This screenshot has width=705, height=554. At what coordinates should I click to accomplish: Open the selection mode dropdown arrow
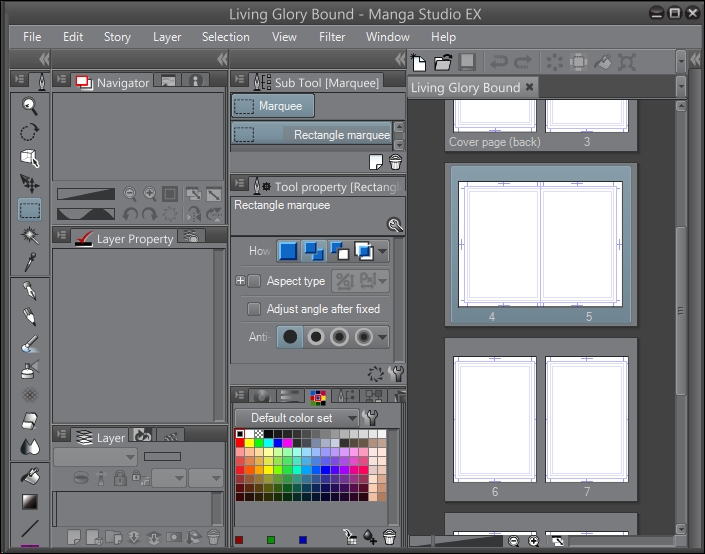[382, 251]
